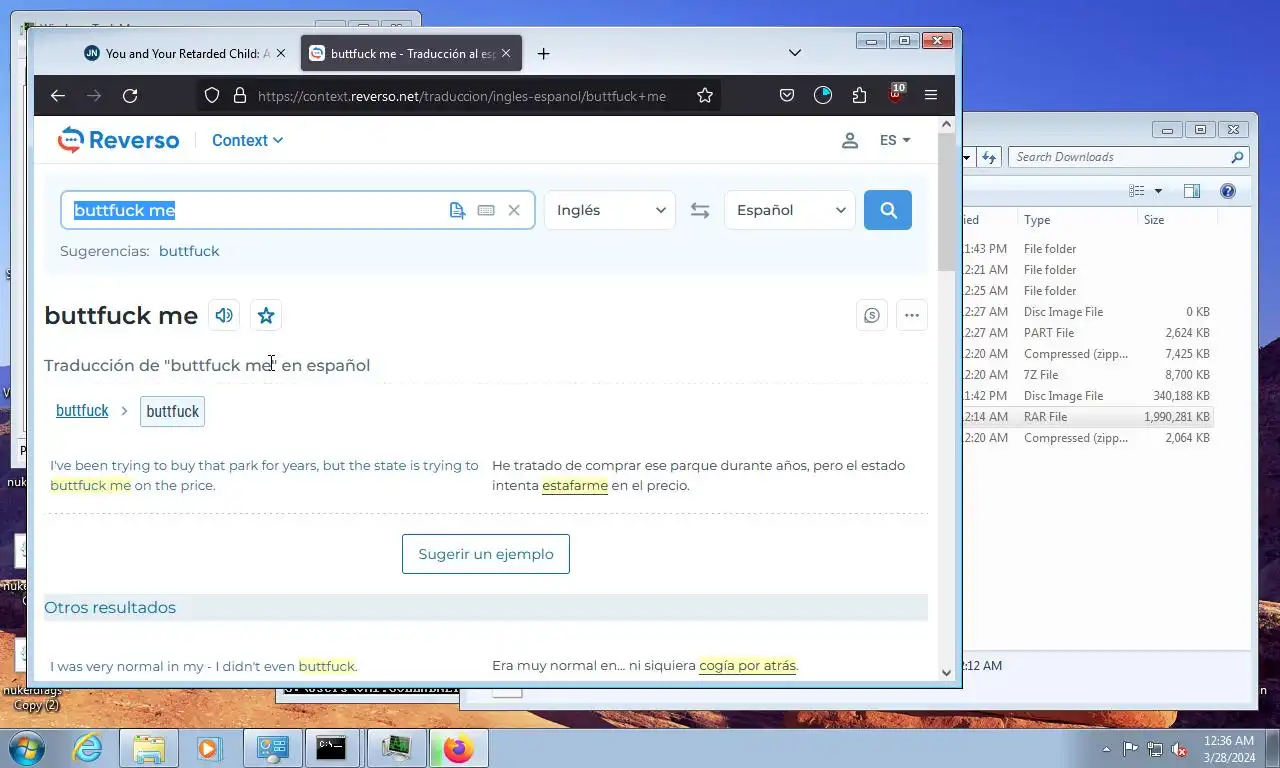
Task: Click the blue search magnifier button
Action: pyautogui.click(x=888, y=210)
